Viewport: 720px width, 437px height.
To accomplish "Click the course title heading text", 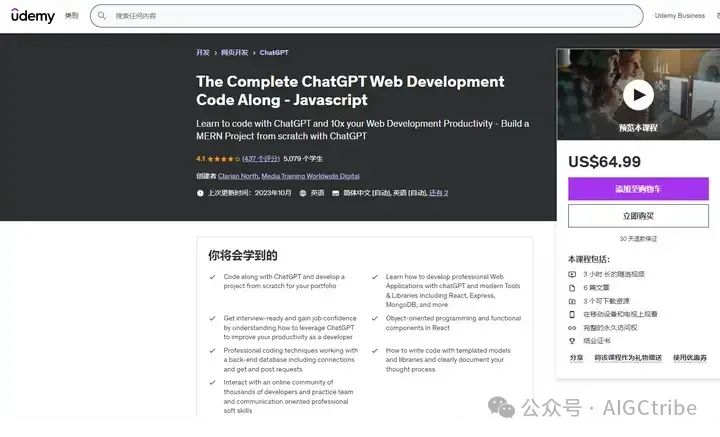I will [350, 90].
